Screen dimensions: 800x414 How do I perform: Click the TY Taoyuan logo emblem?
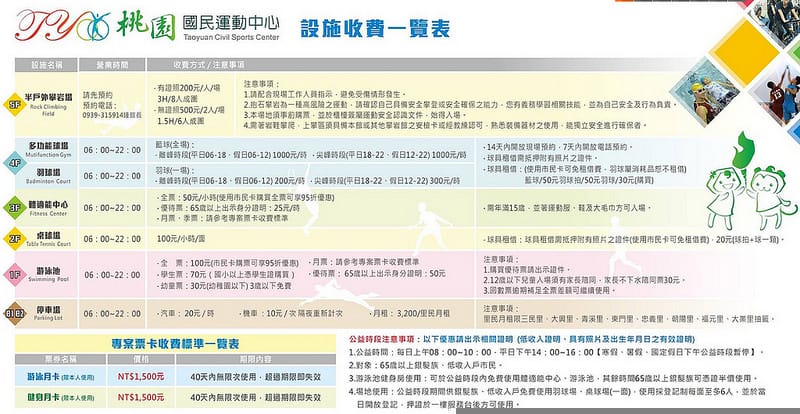click(62, 25)
